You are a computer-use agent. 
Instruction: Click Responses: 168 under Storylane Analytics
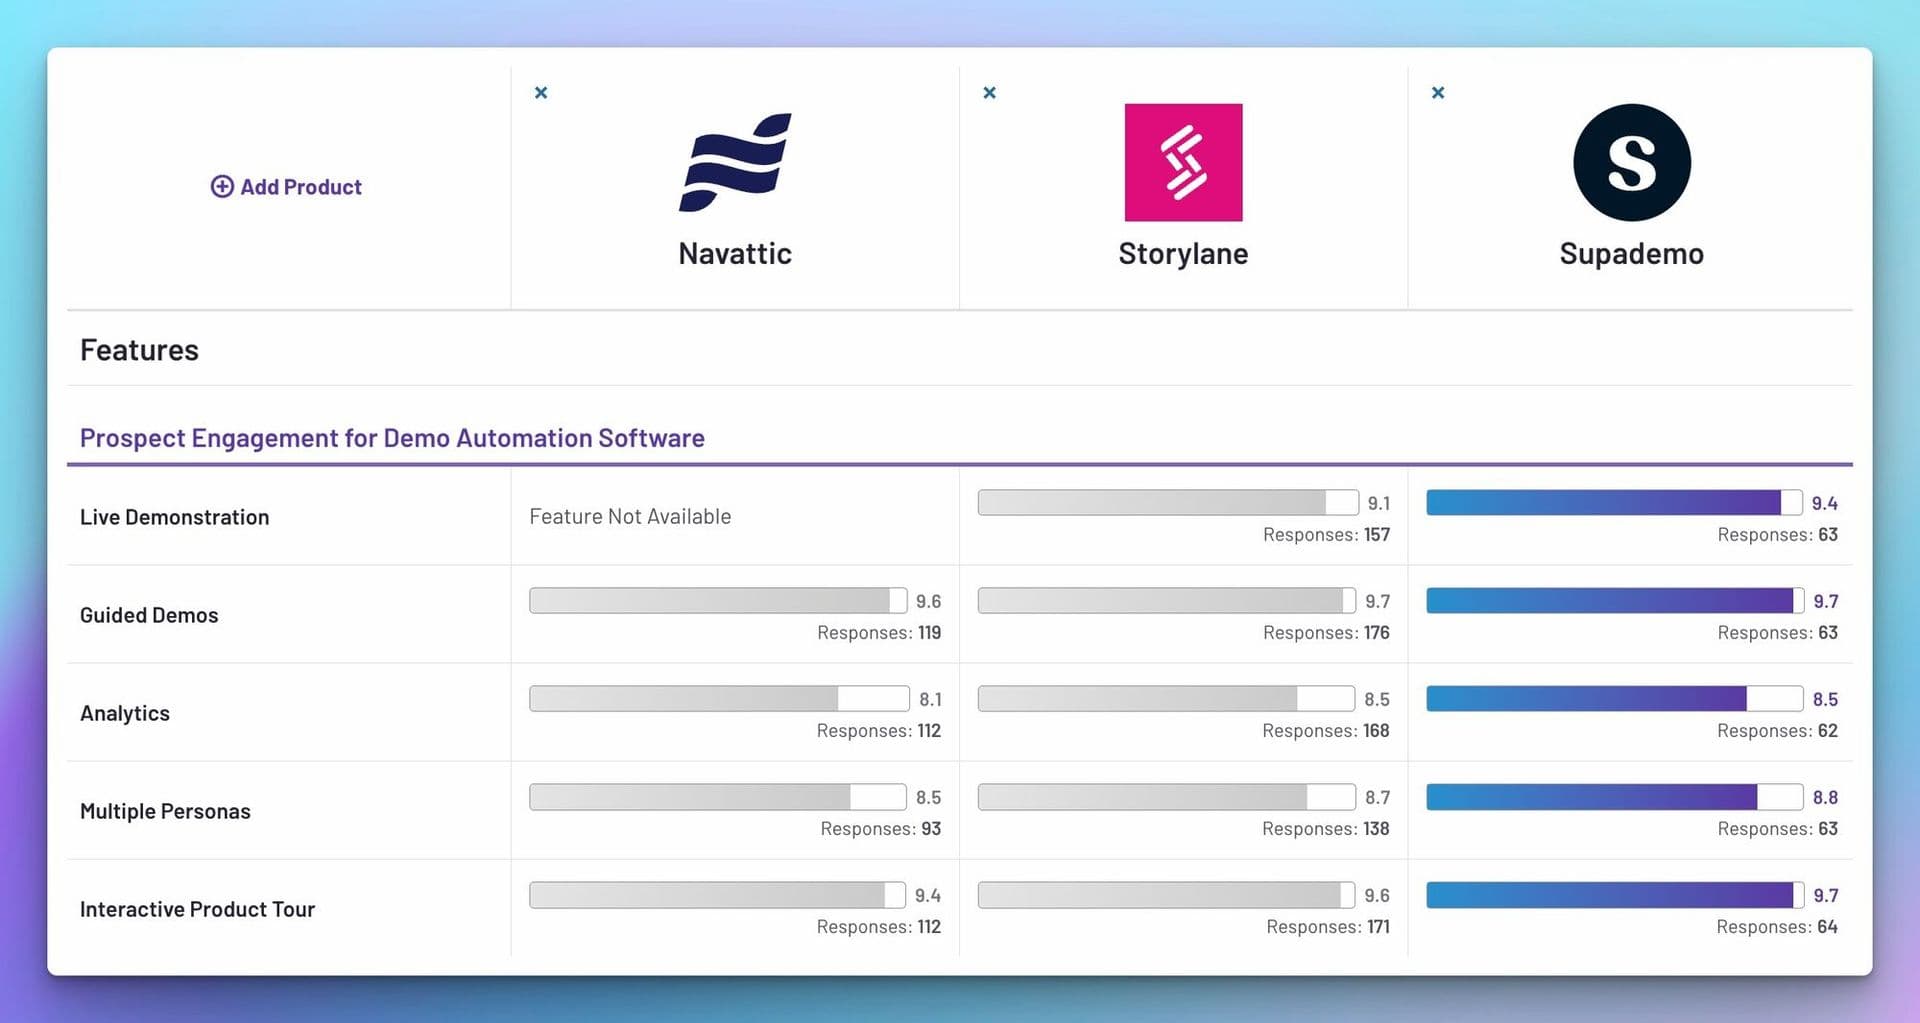[x=1326, y=731]
